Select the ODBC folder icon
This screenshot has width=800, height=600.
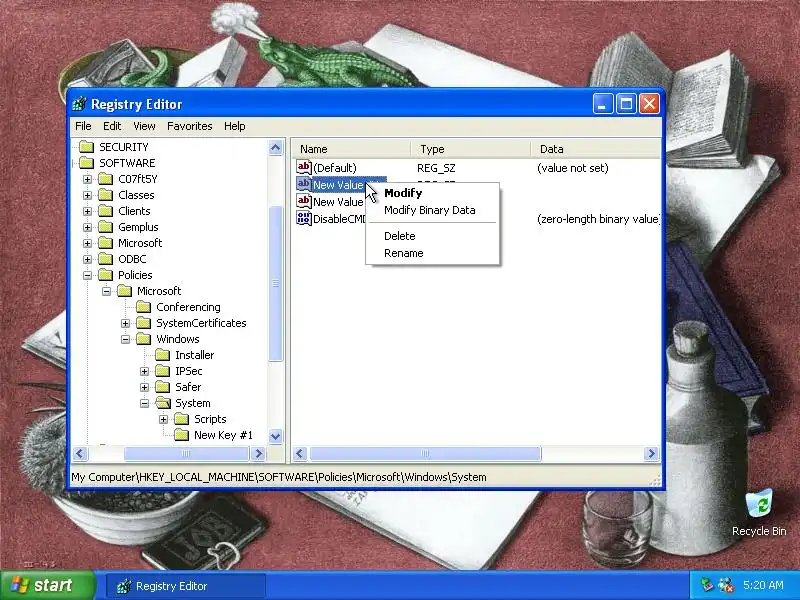click(x=106, y=259)
